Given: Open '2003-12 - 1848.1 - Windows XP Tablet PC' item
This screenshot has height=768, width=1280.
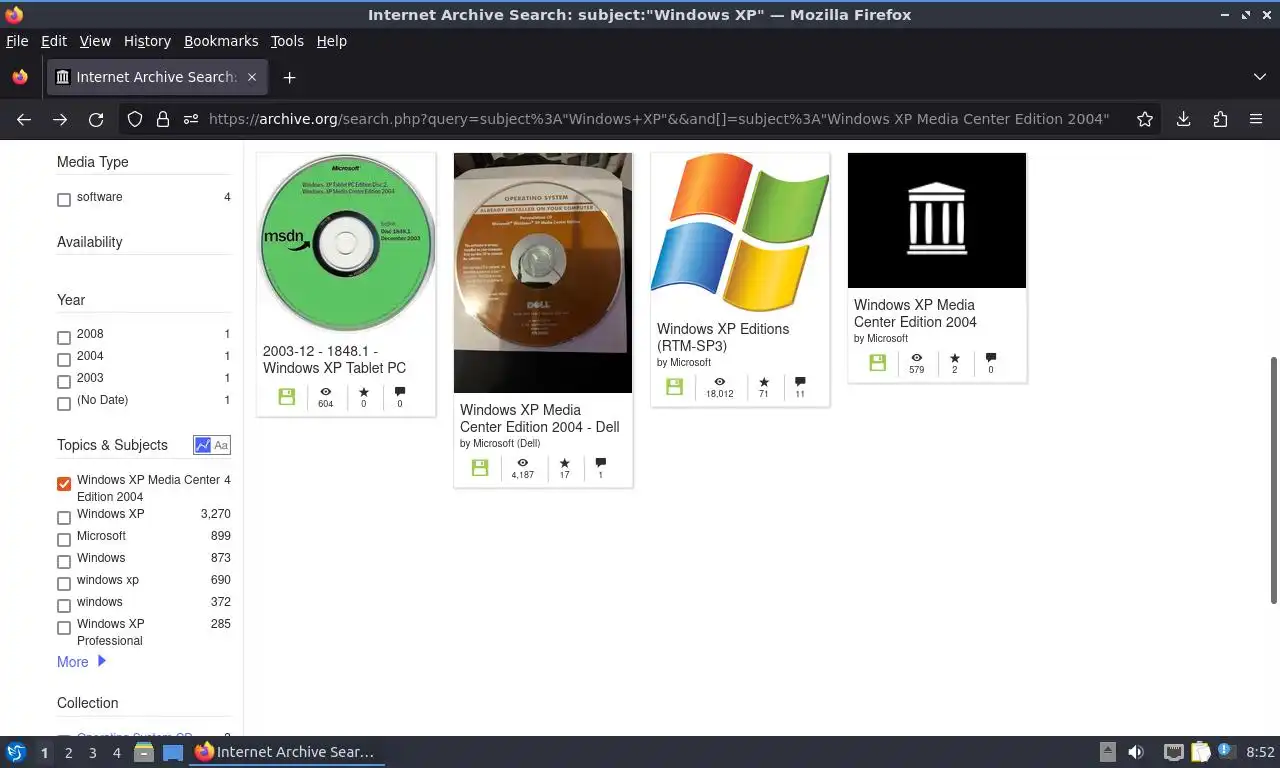Looking at the screenshot, I should pyautogui.click(x=334, y=360).
